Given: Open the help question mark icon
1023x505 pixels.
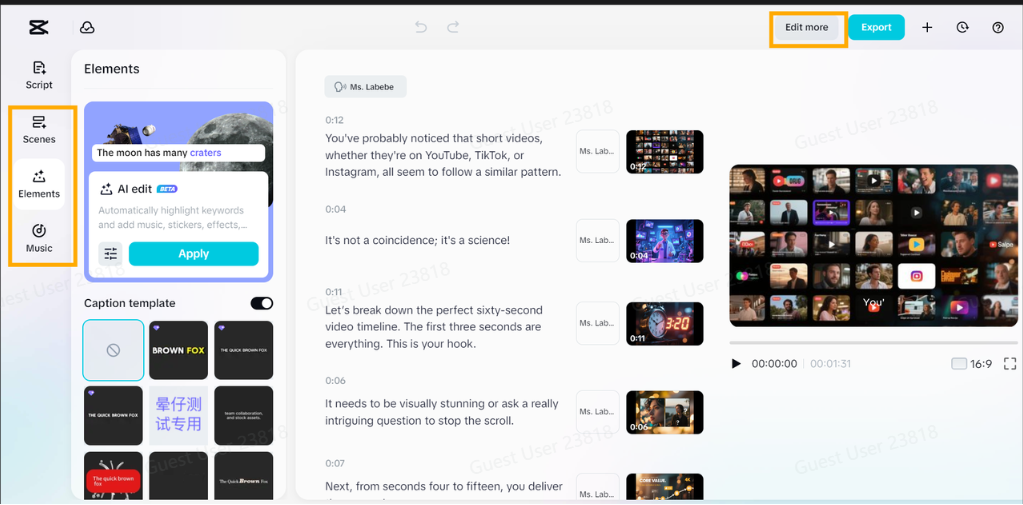Looking at the screenshot, I should coord(997,28).
